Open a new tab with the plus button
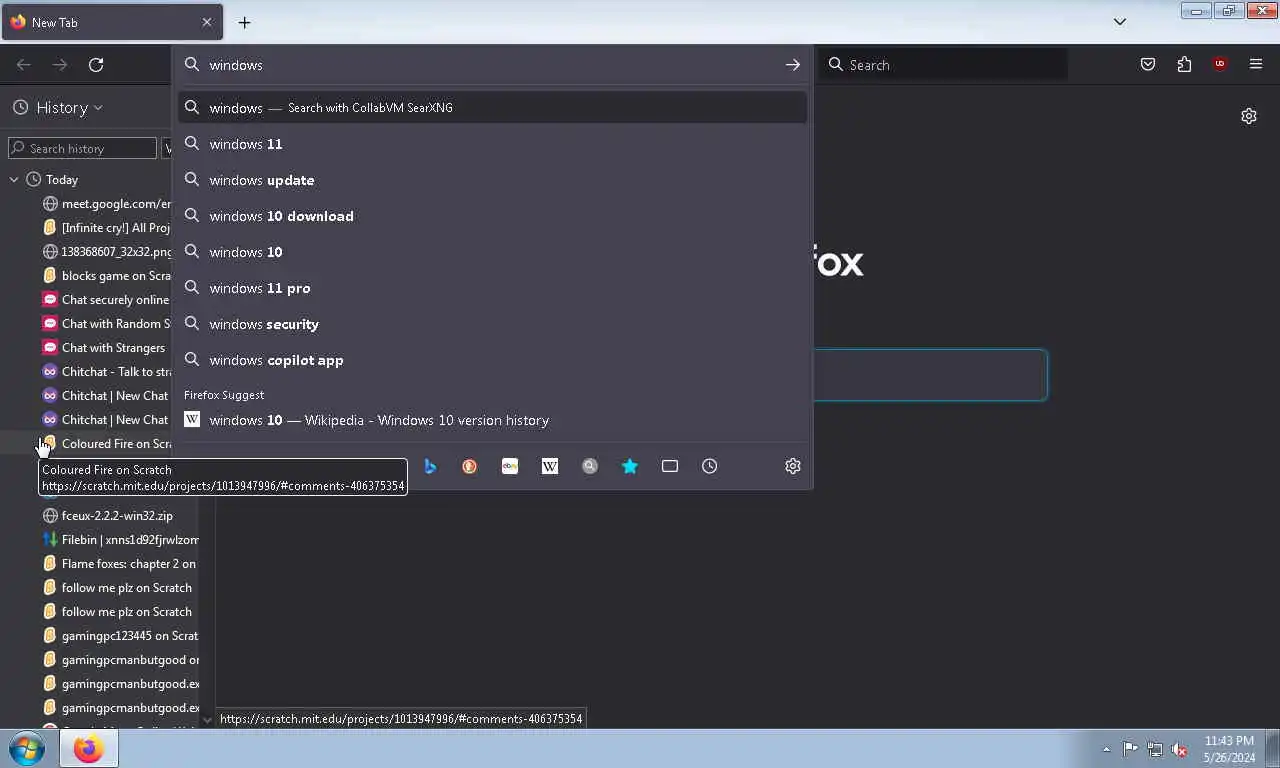Screen dimensions: 1280x768 [x=244, y=22]
